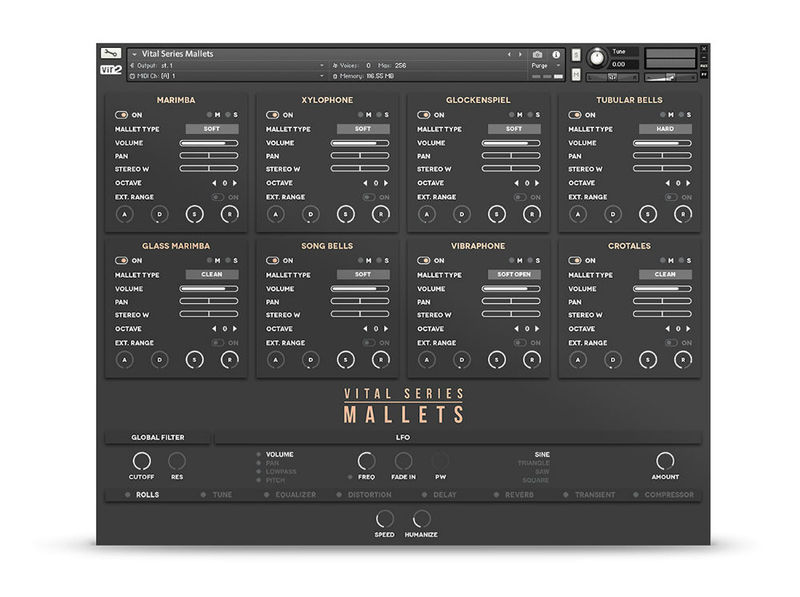The image size is (800, 597).
Task: Adjust the Tune knob
Action: coord(596,58)
